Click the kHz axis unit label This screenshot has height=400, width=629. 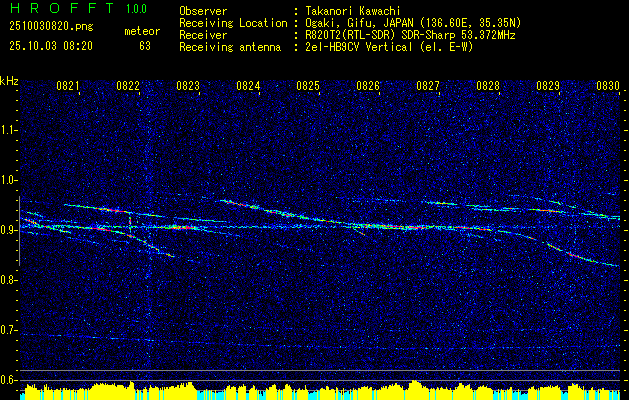pyautogui.click(x=9, y=81)
